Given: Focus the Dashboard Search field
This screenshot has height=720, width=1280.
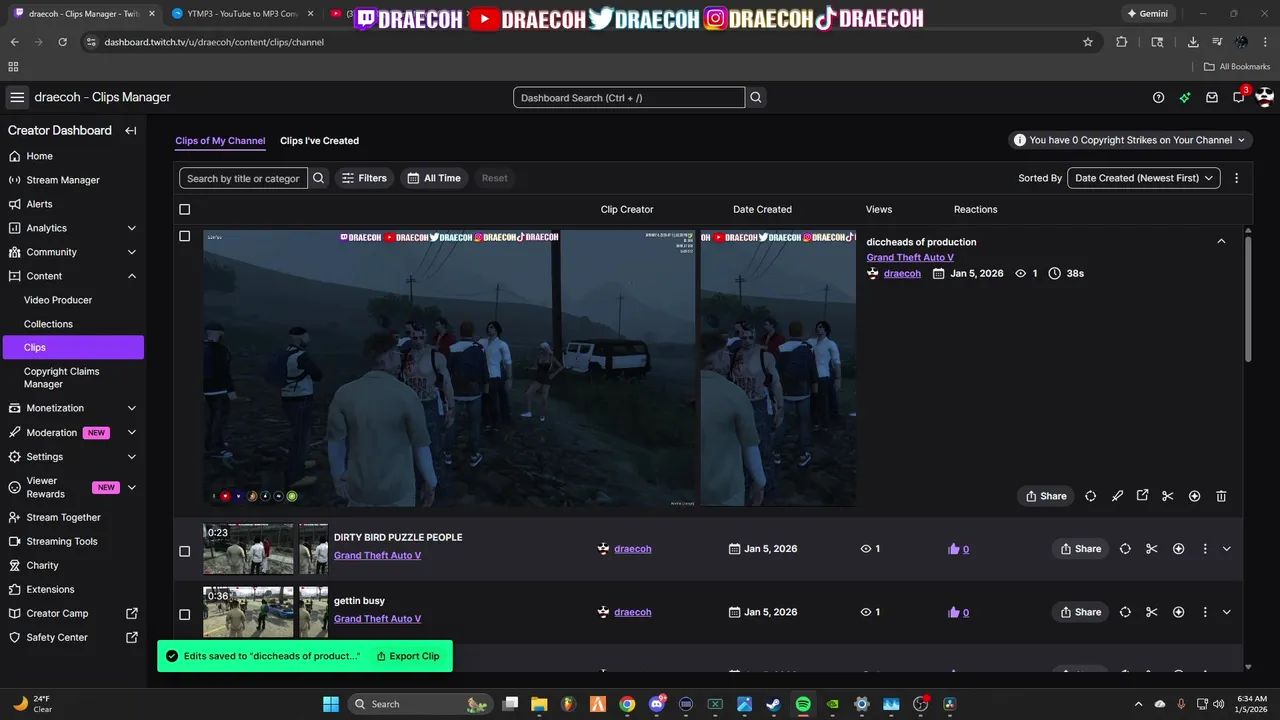Looking at the screenshot, I should (629, 98).
